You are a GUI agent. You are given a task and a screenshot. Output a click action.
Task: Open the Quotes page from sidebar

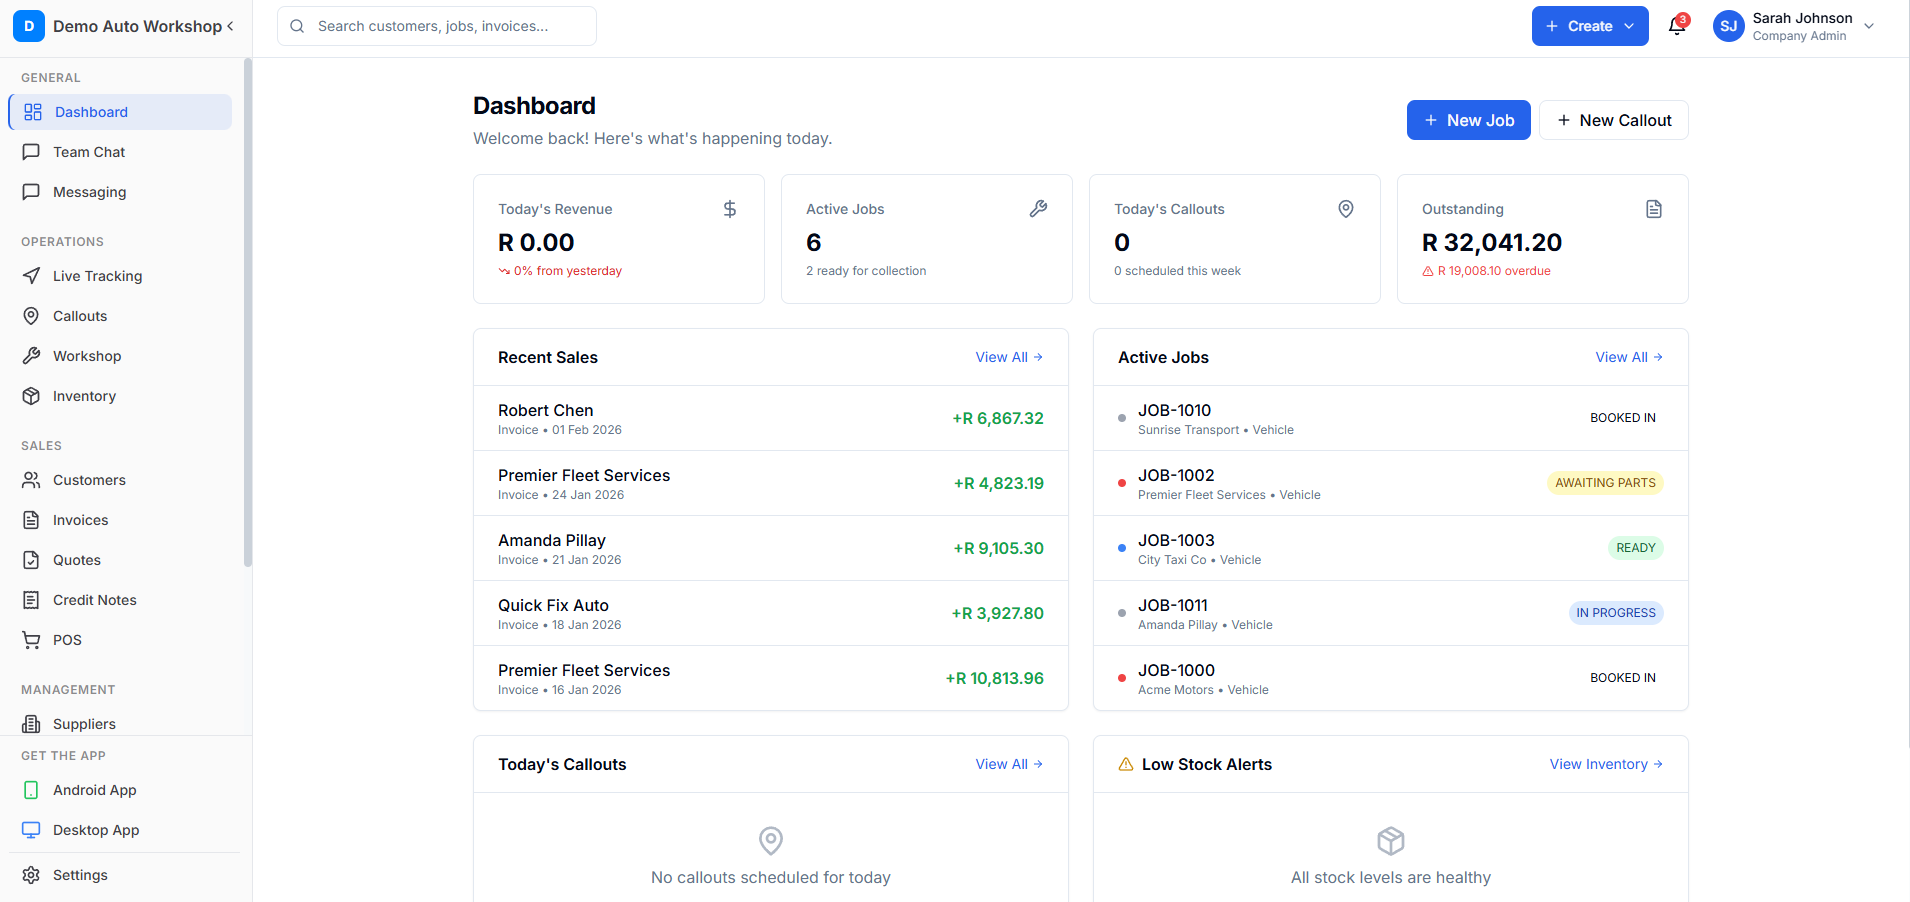pos(76,560)
